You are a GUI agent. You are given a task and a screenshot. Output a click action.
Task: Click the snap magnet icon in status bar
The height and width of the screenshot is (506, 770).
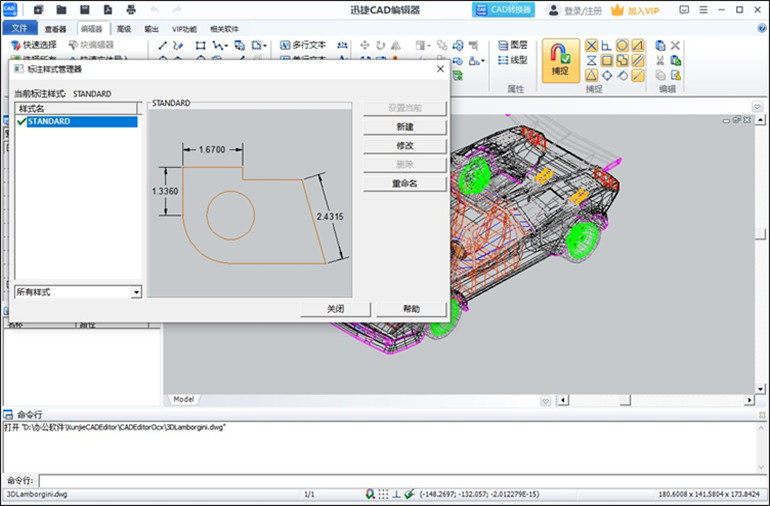coord(370,494)
